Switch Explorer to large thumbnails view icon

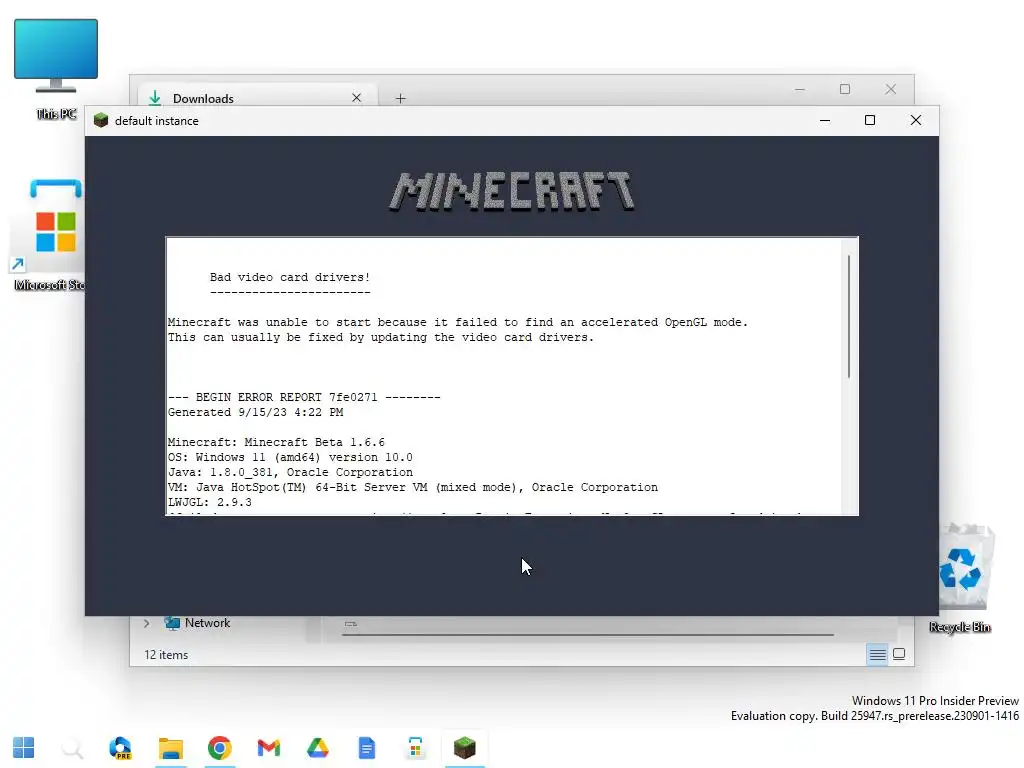click(x=899, y=654)
